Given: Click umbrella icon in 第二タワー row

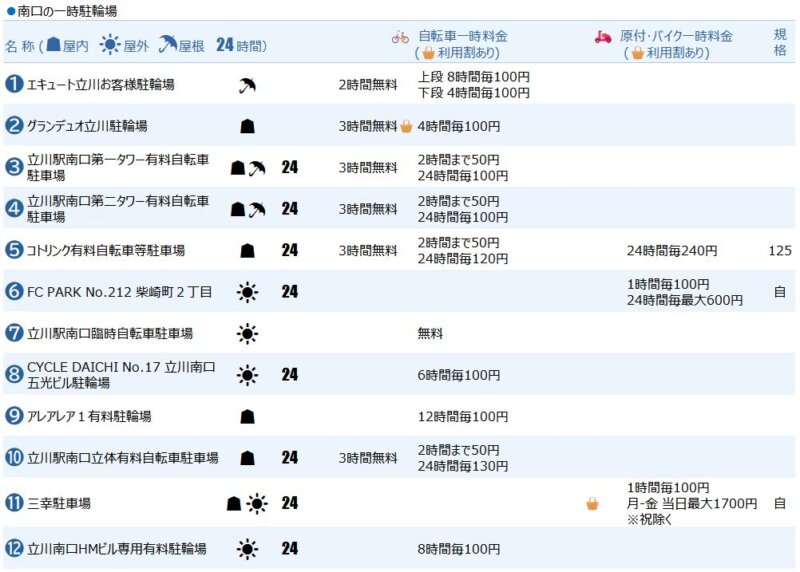Looking at the screenshot, I should 257,209.
